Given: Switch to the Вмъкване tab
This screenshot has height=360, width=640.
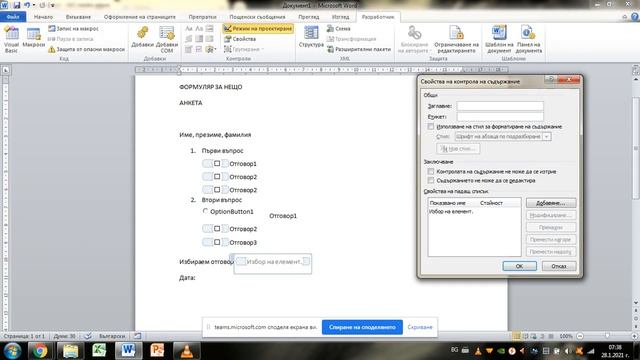Looking at the screenshot, I should coord(78,17).
